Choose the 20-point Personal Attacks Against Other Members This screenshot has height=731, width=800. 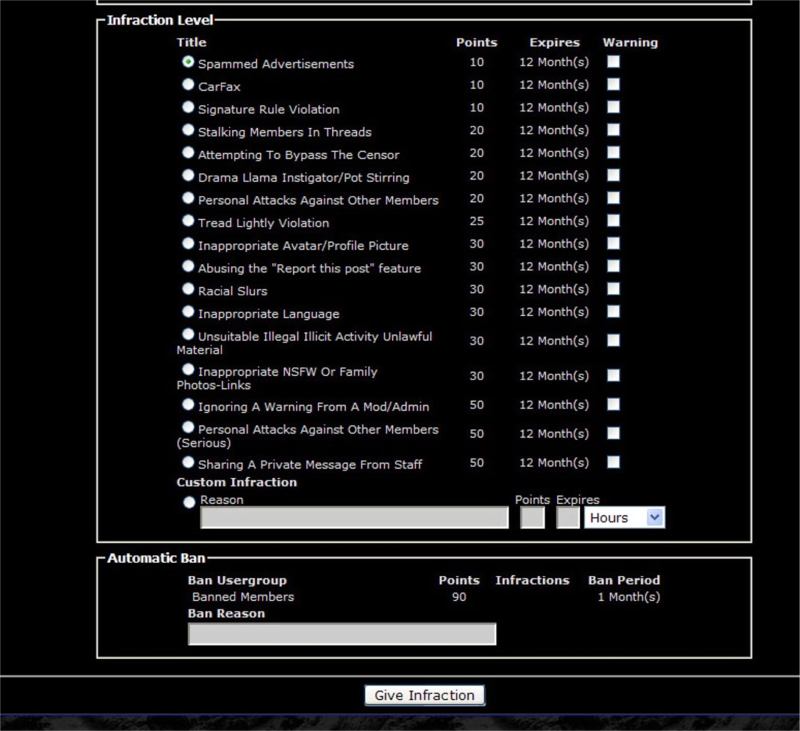188,198
